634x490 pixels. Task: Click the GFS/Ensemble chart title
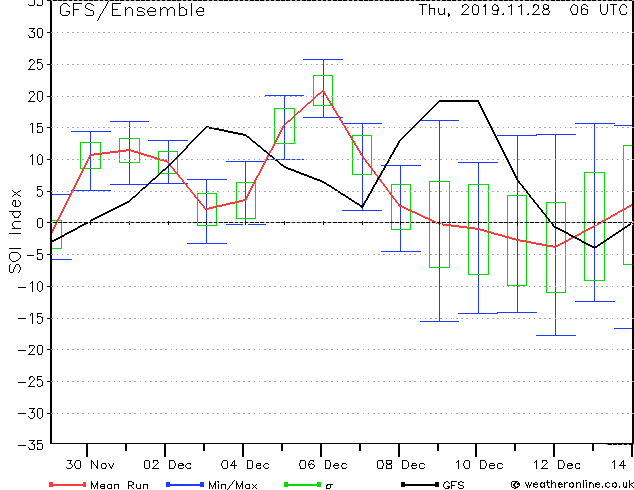point(132,10)
